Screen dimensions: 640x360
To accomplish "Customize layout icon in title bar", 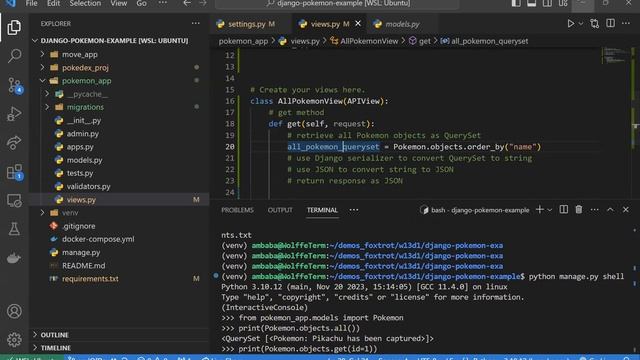I will coord(563,3).
